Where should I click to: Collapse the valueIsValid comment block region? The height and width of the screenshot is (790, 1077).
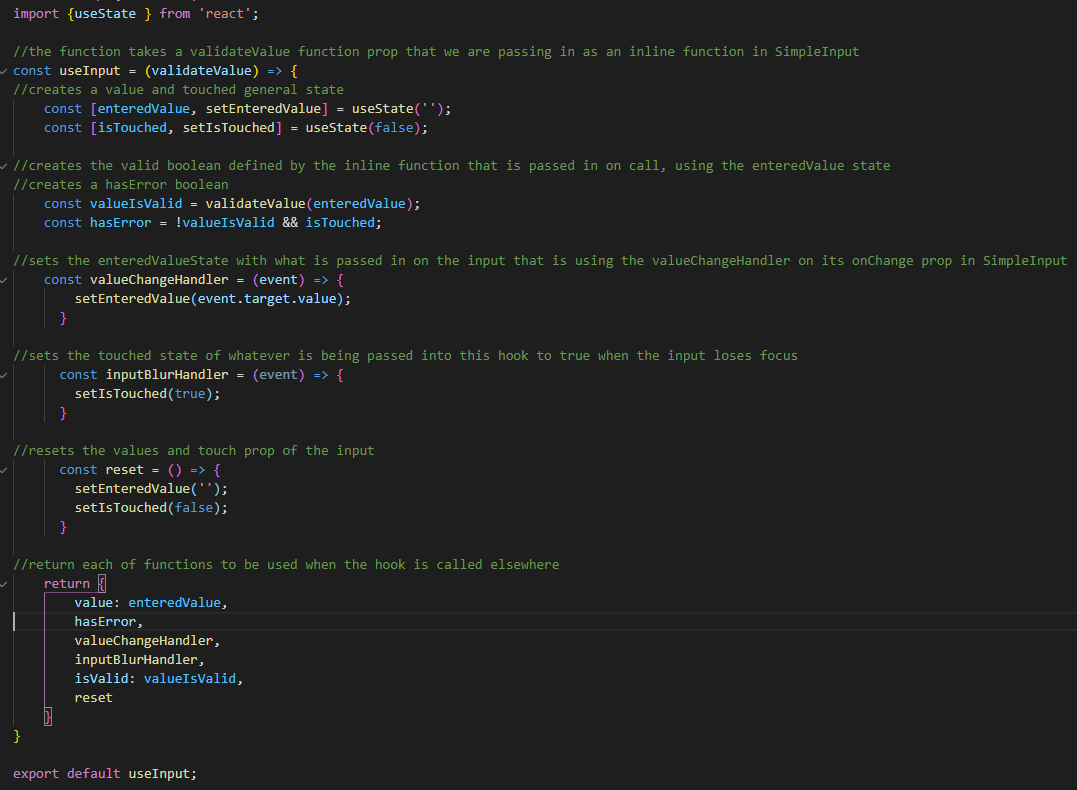tap(5, 165)
